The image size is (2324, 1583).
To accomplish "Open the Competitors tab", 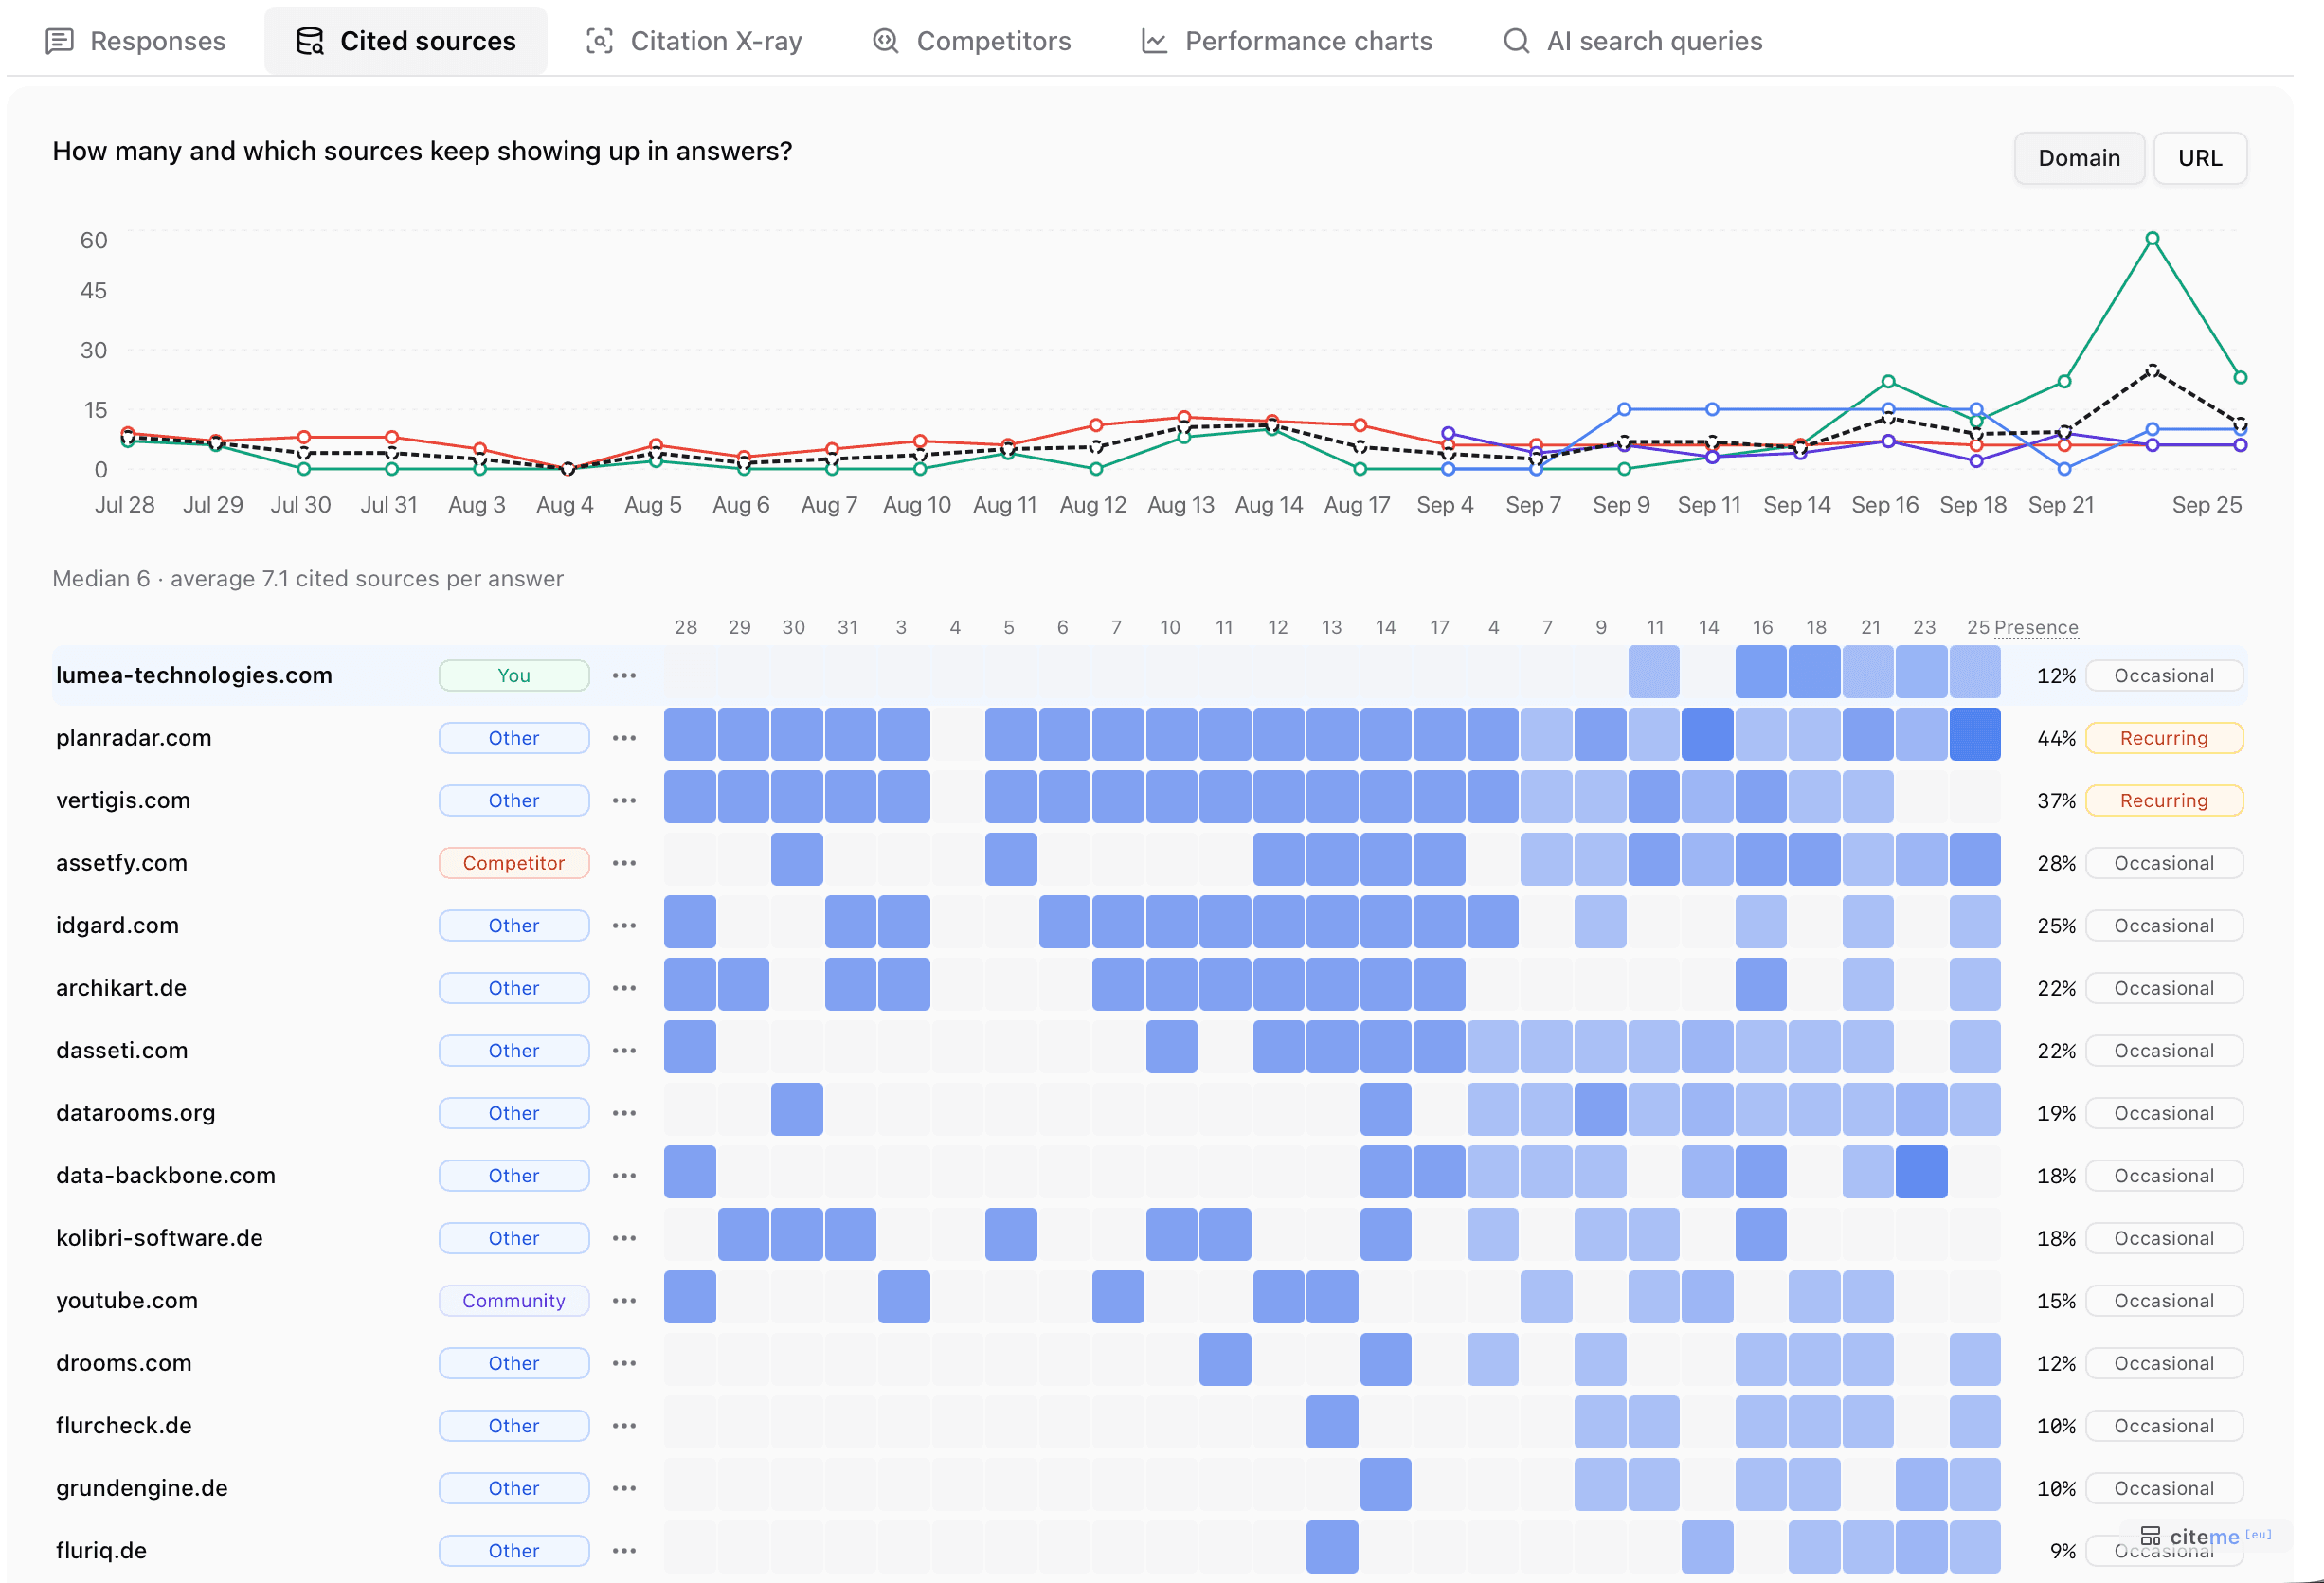I will click(x=971, y=41).
